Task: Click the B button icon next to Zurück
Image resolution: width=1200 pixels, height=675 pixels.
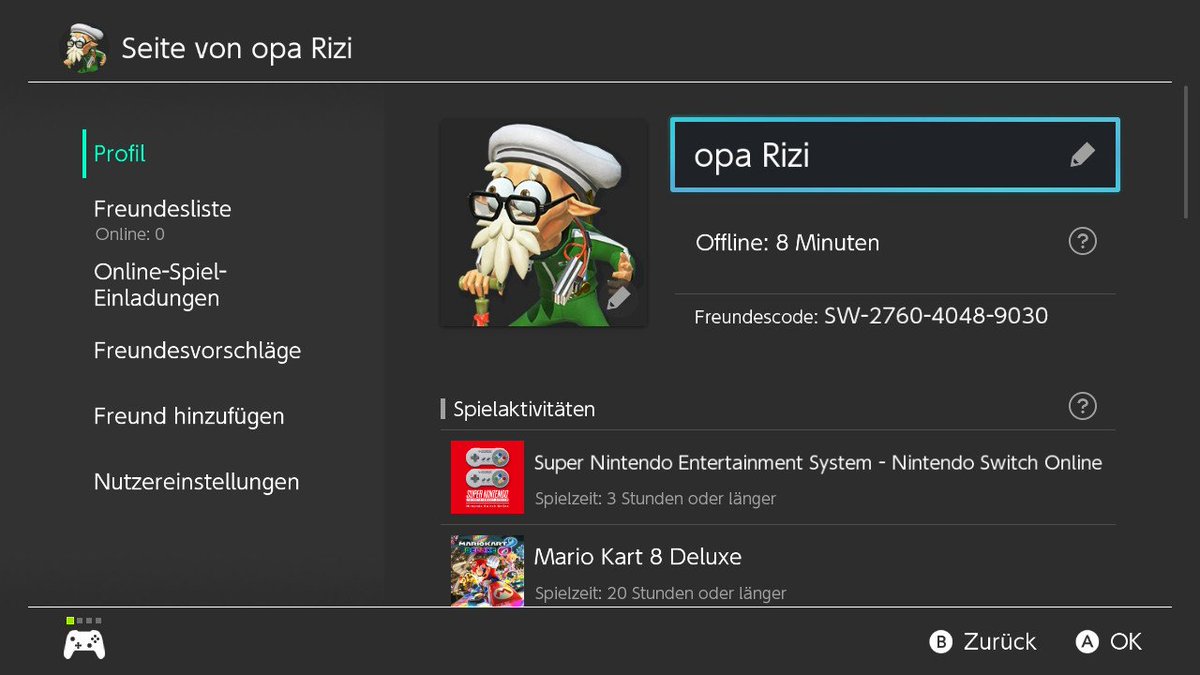Action: [941, 642]
